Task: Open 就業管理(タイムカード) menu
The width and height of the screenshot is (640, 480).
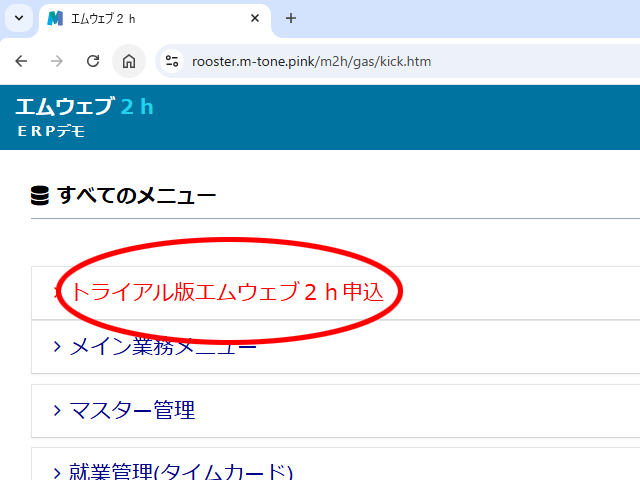Action: (x=181, y=472)
